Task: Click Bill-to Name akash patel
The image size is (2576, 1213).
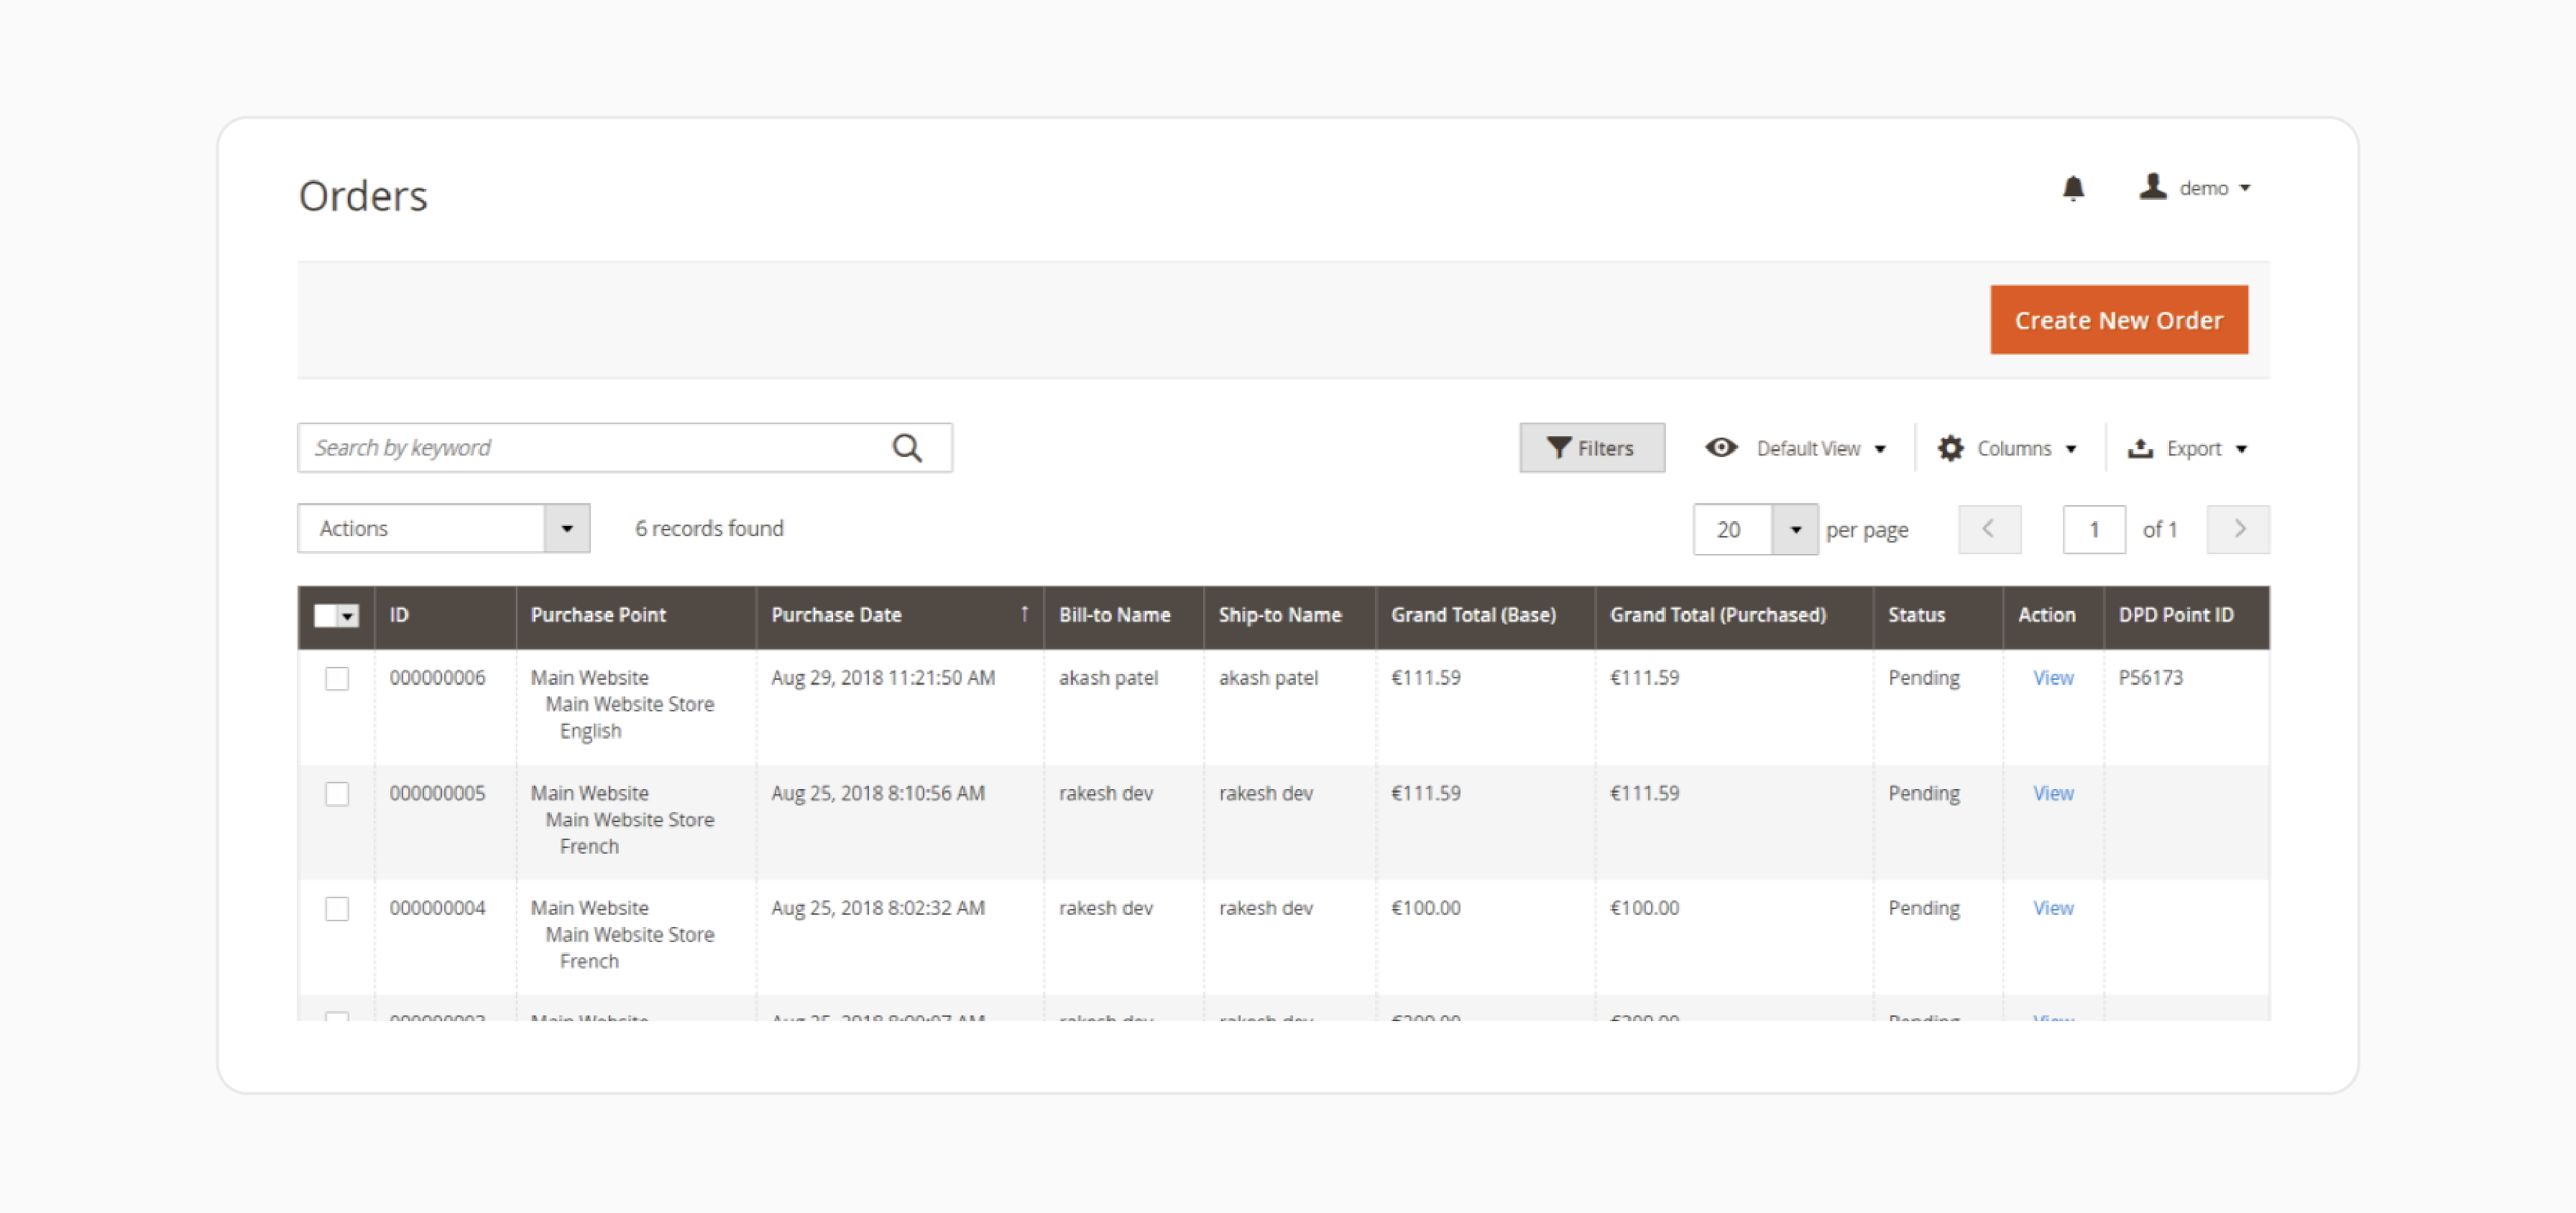Action: (1108, 678)
